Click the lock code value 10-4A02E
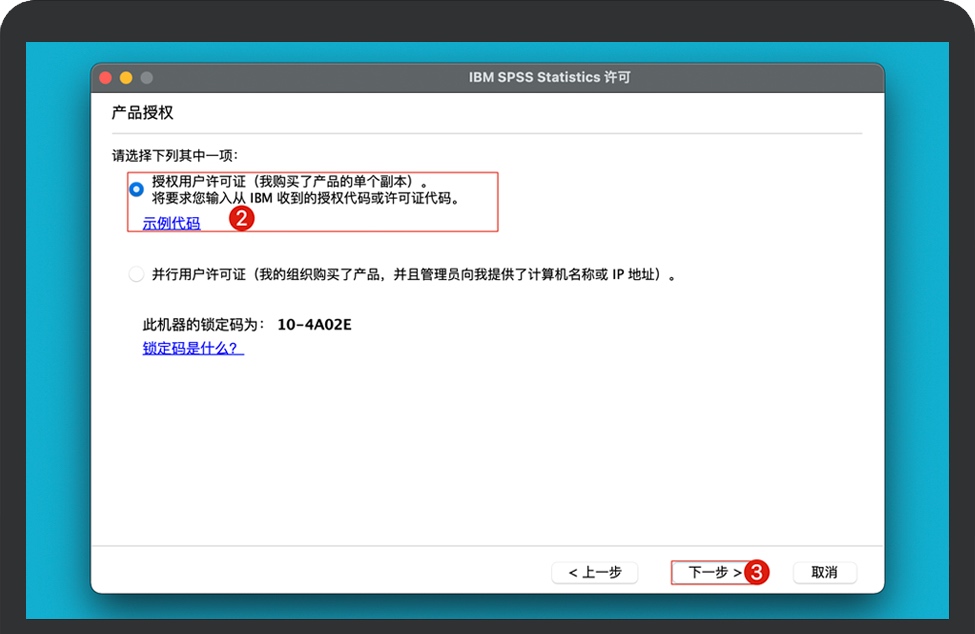 click(314, 324)
